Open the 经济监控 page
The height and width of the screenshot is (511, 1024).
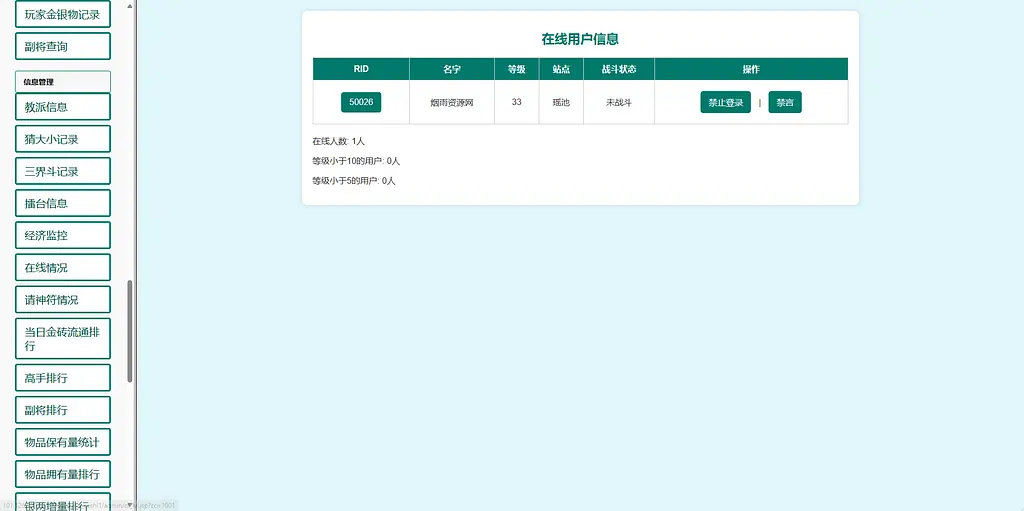click(x=63, y=235)
